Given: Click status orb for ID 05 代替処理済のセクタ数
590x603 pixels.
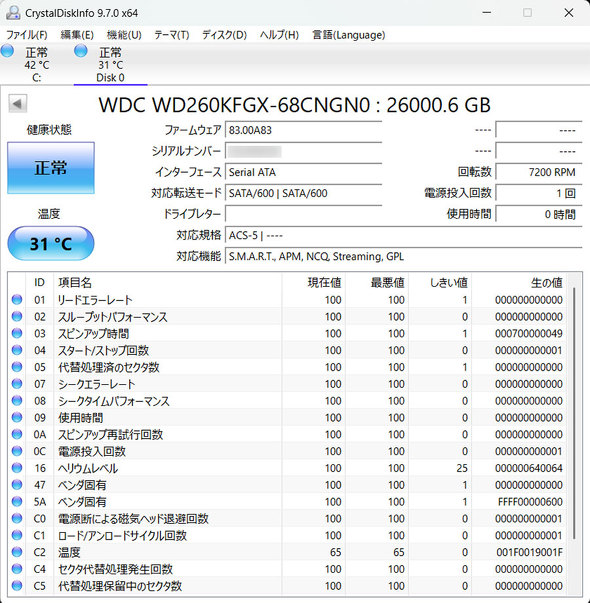Looking at the screenshot, I should point(17,367).
